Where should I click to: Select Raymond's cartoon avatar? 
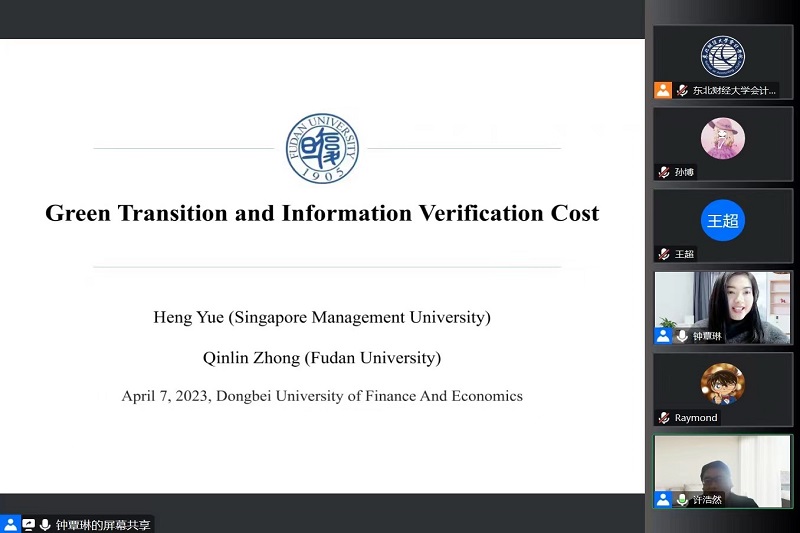point(722,383)
